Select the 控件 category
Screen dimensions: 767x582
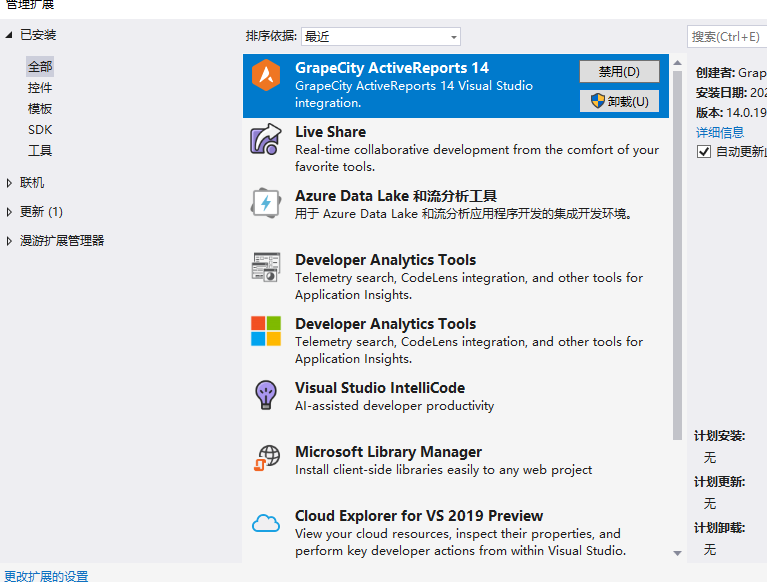(40, 88)
